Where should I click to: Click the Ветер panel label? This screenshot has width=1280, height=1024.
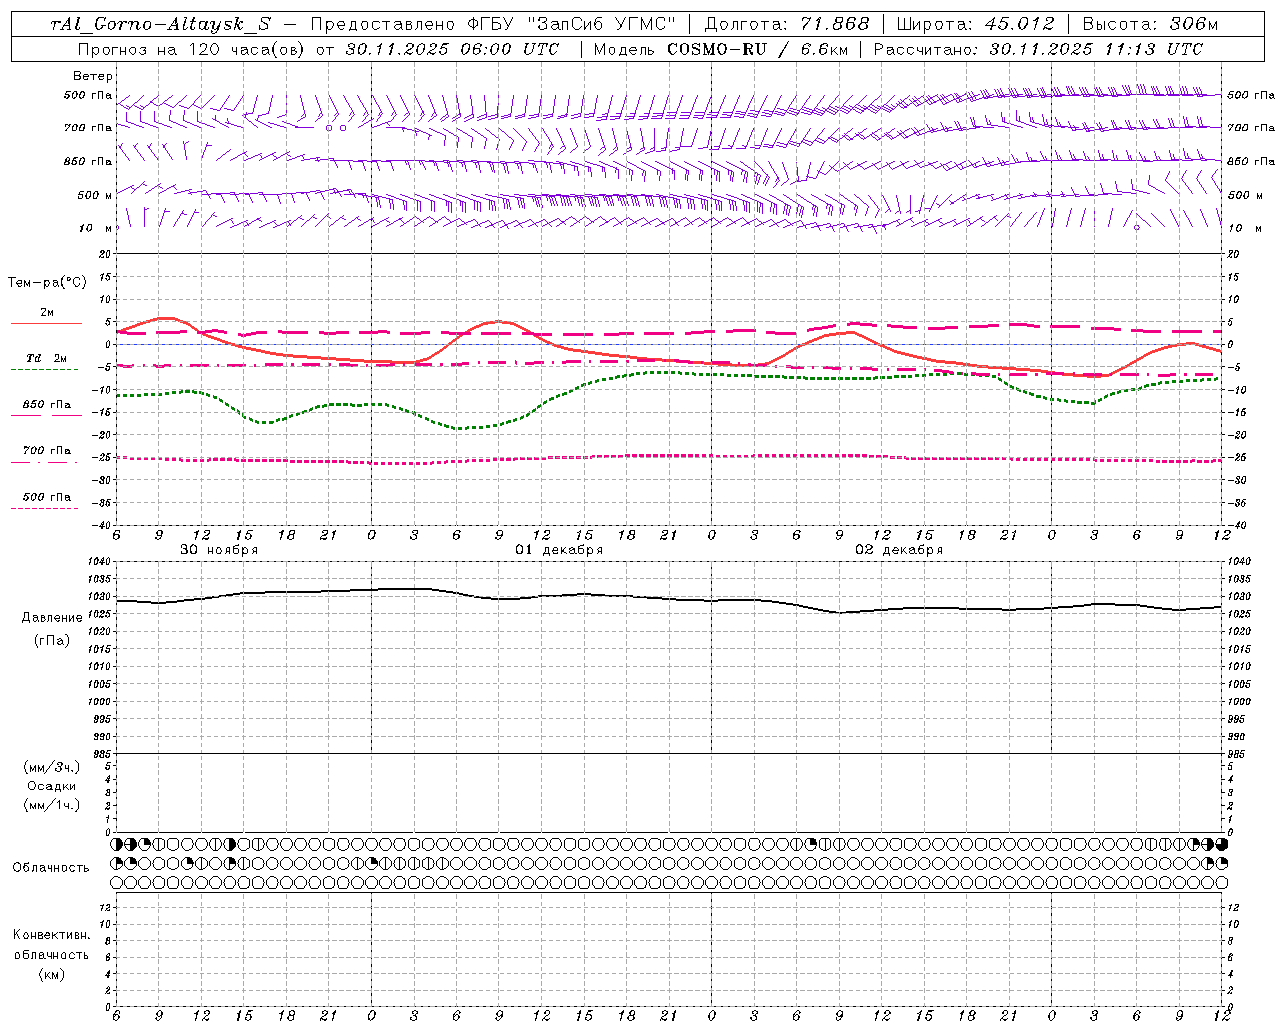tap(93, 76)
